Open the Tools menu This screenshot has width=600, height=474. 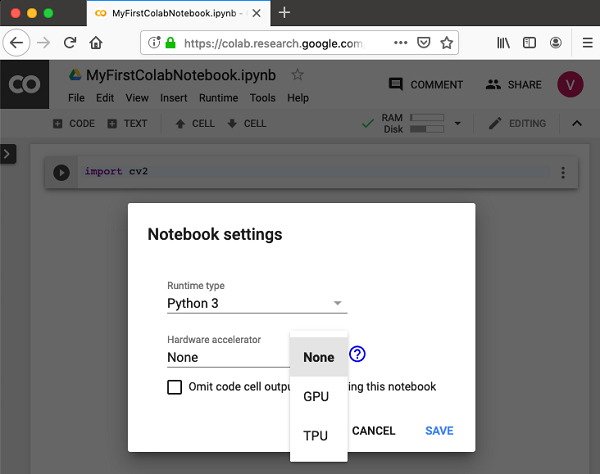click(x=262, y=98)
